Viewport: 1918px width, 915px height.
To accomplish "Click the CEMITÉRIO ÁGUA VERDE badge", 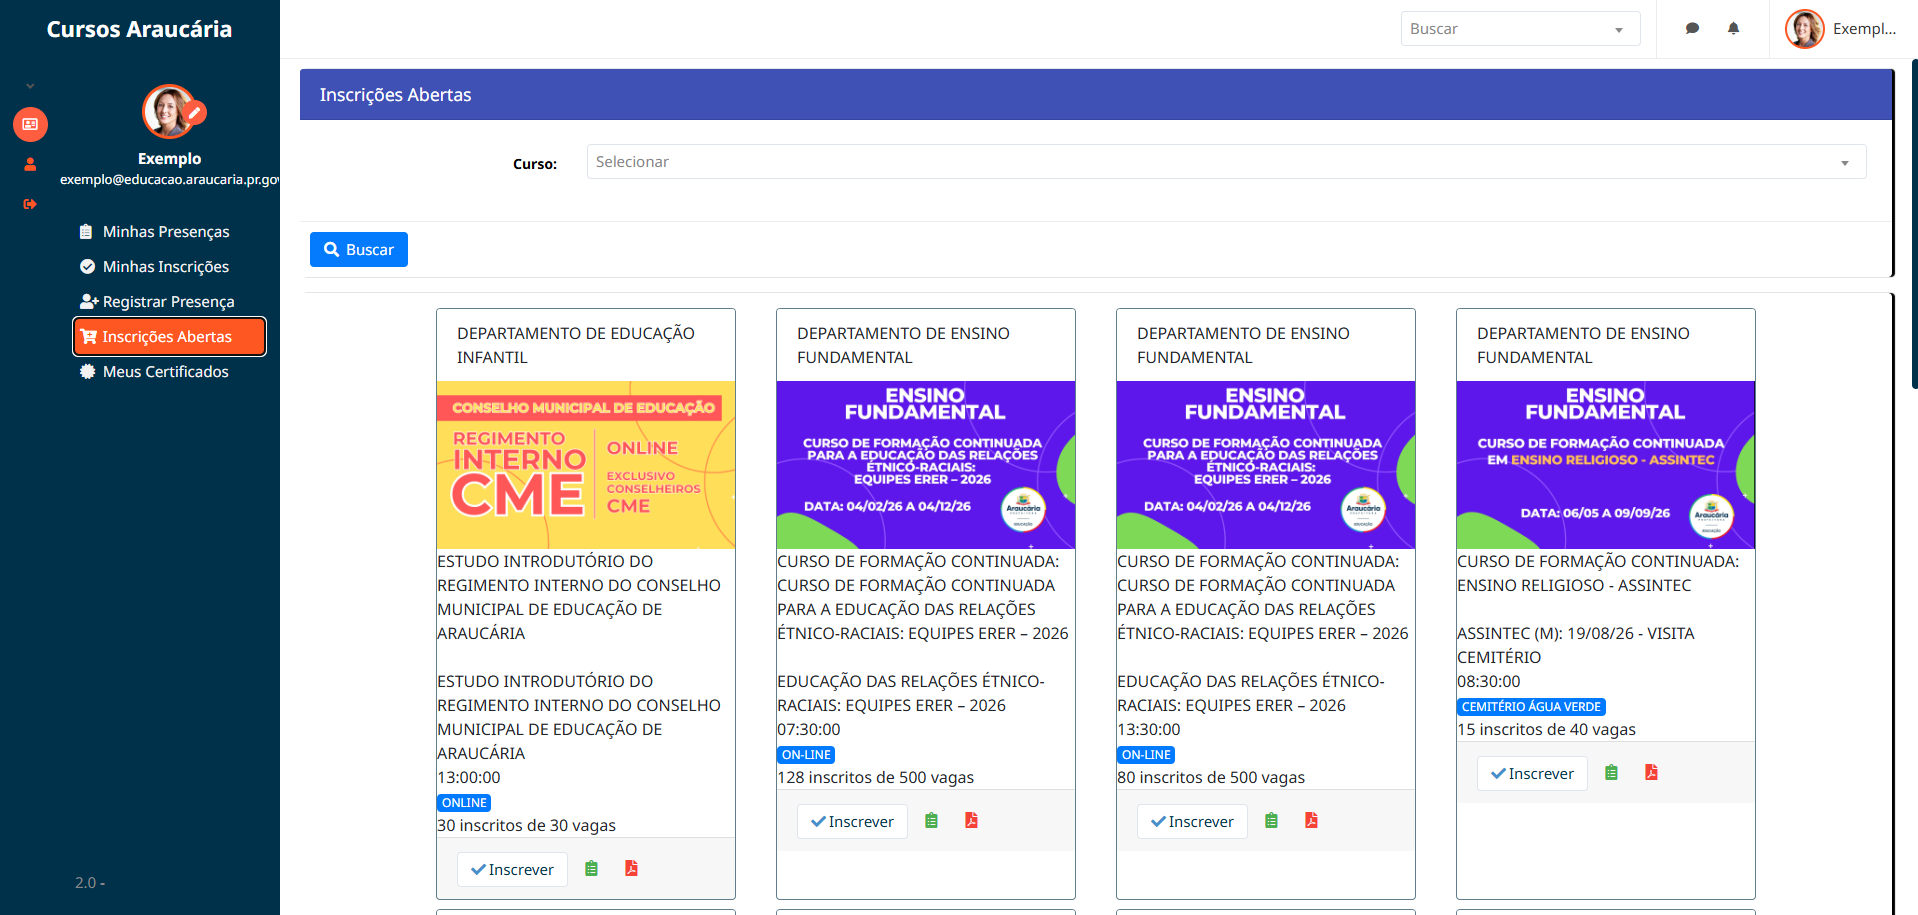I will (x=1531, y=707).
